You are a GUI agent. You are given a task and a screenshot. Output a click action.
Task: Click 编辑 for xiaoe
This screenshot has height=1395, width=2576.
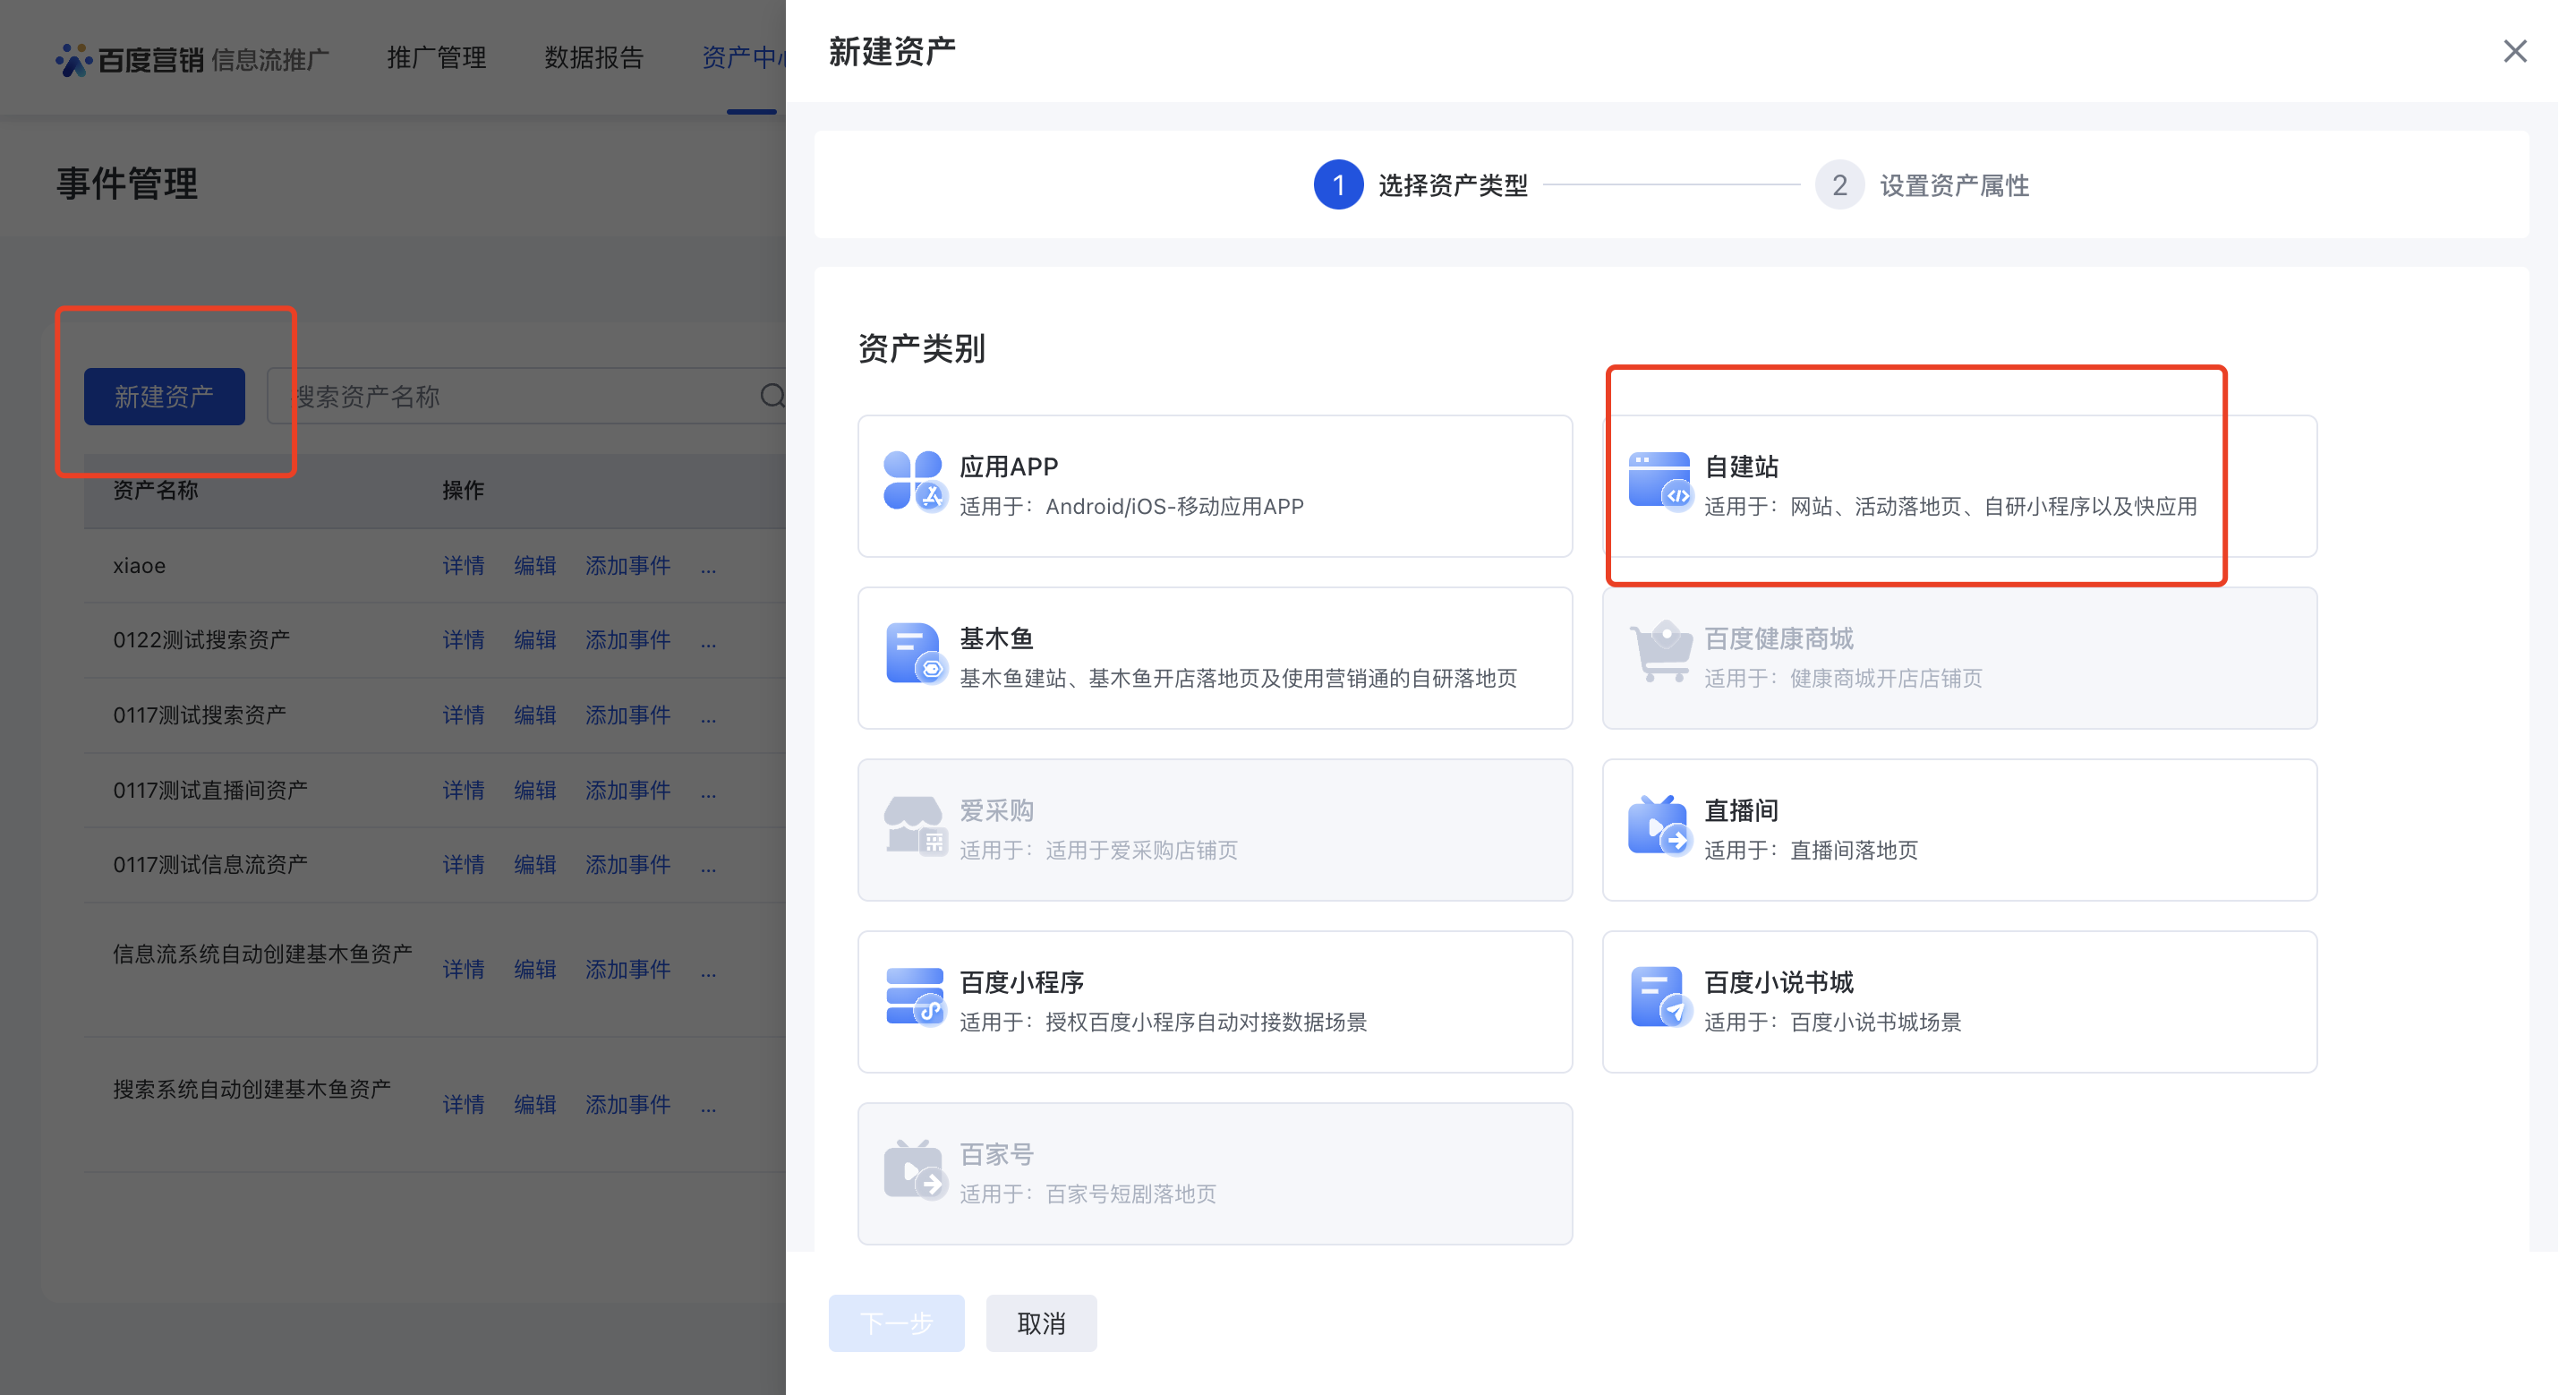point(534,566)
